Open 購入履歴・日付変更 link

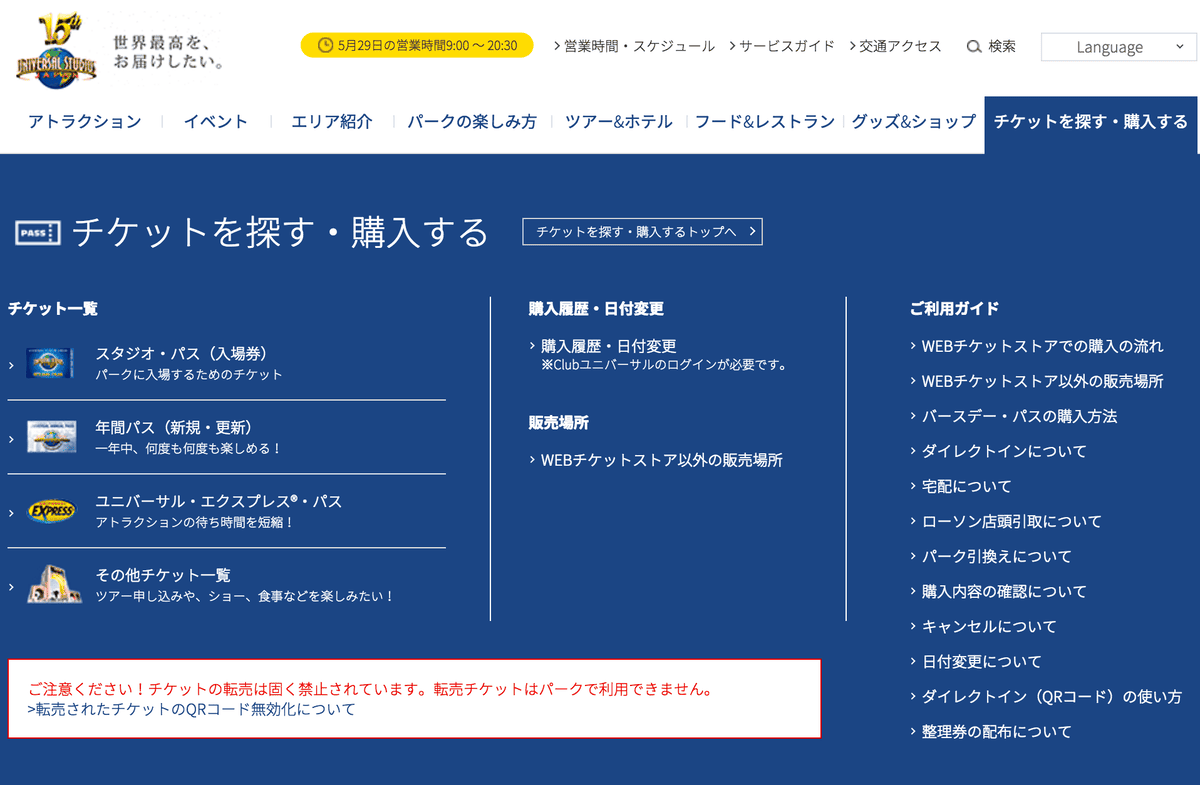pos(608,346)
